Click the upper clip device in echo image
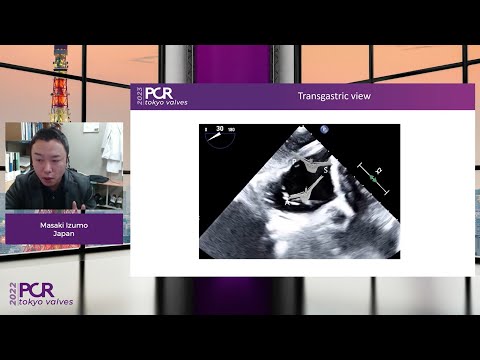Screen dimensions: 480x360 pyautogui.click(x=313, y=164)
